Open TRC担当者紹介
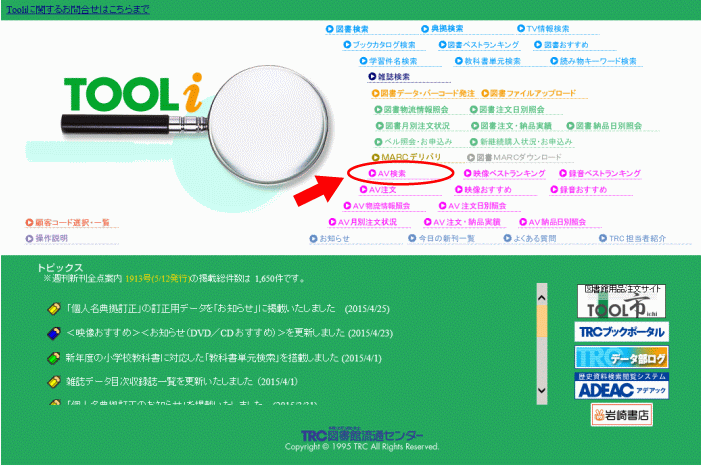This screenshot has width=701, height=466. pyautogui.click(x=638, y=238)
